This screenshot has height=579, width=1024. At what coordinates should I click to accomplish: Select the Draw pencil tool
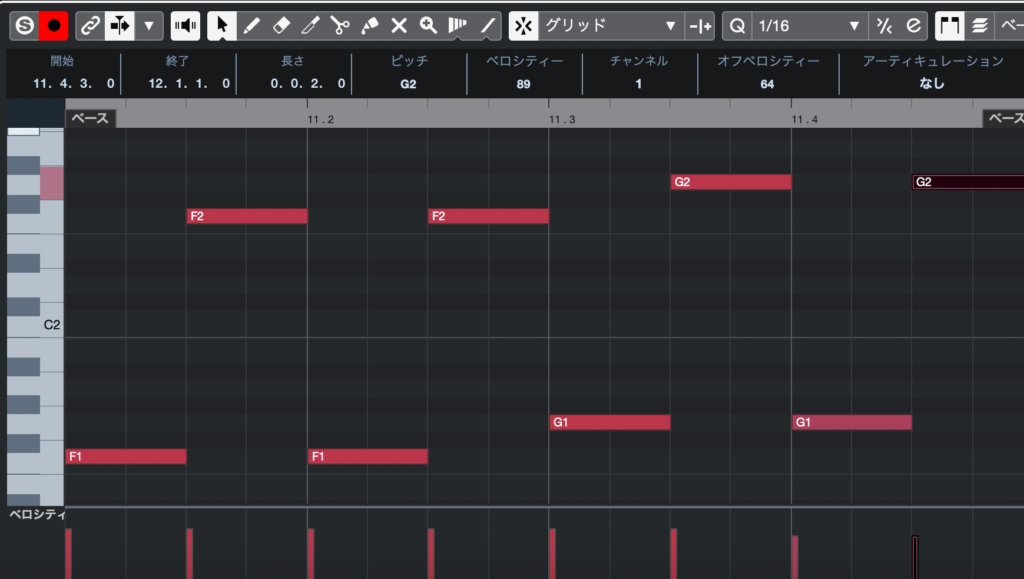[252, 25]
